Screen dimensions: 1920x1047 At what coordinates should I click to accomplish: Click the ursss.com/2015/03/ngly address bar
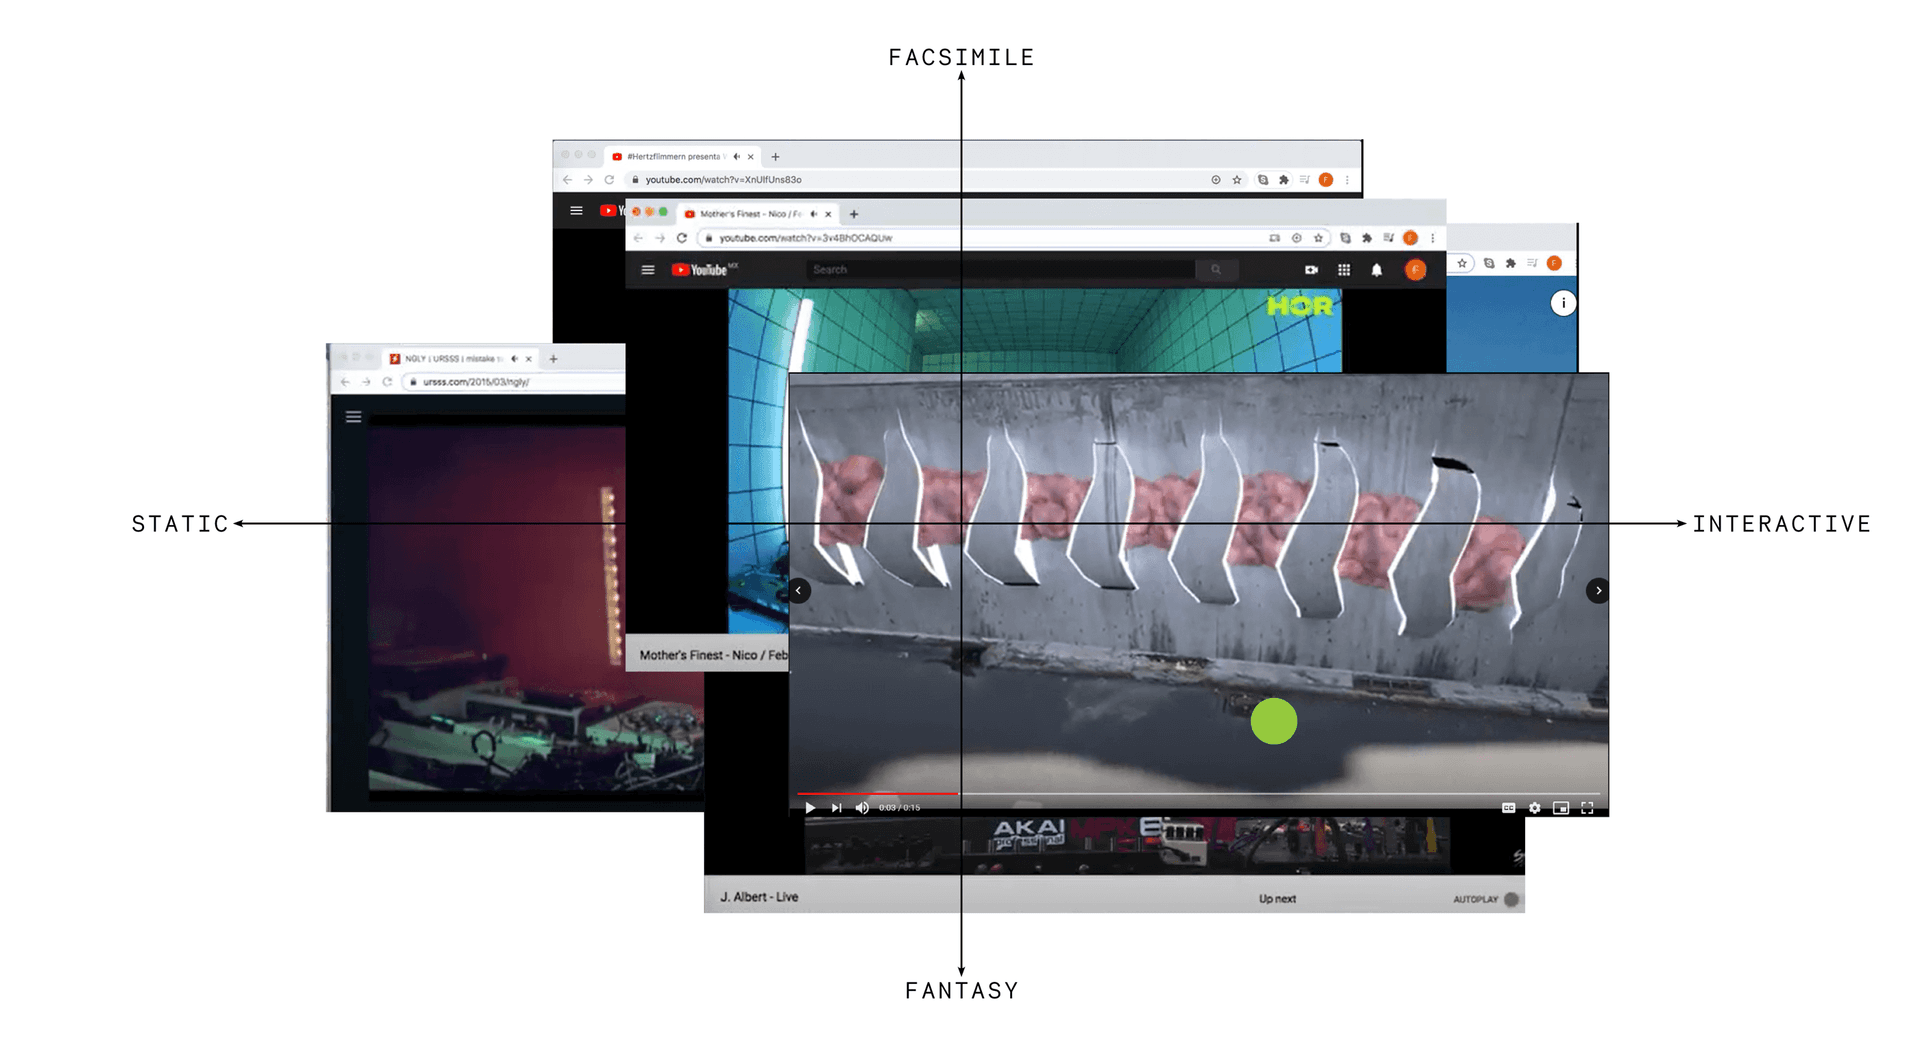[x=513, y=382]
